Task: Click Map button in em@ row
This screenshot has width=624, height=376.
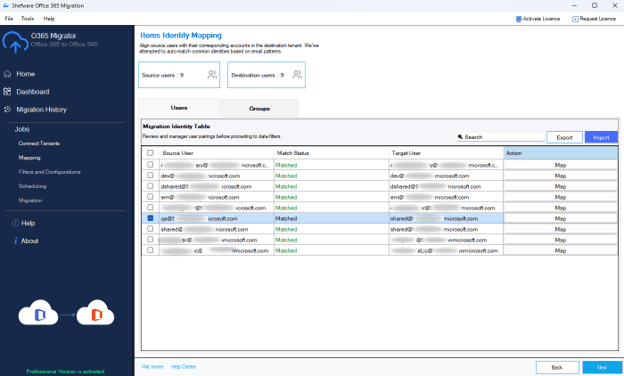Action: [x=560, y=197]
